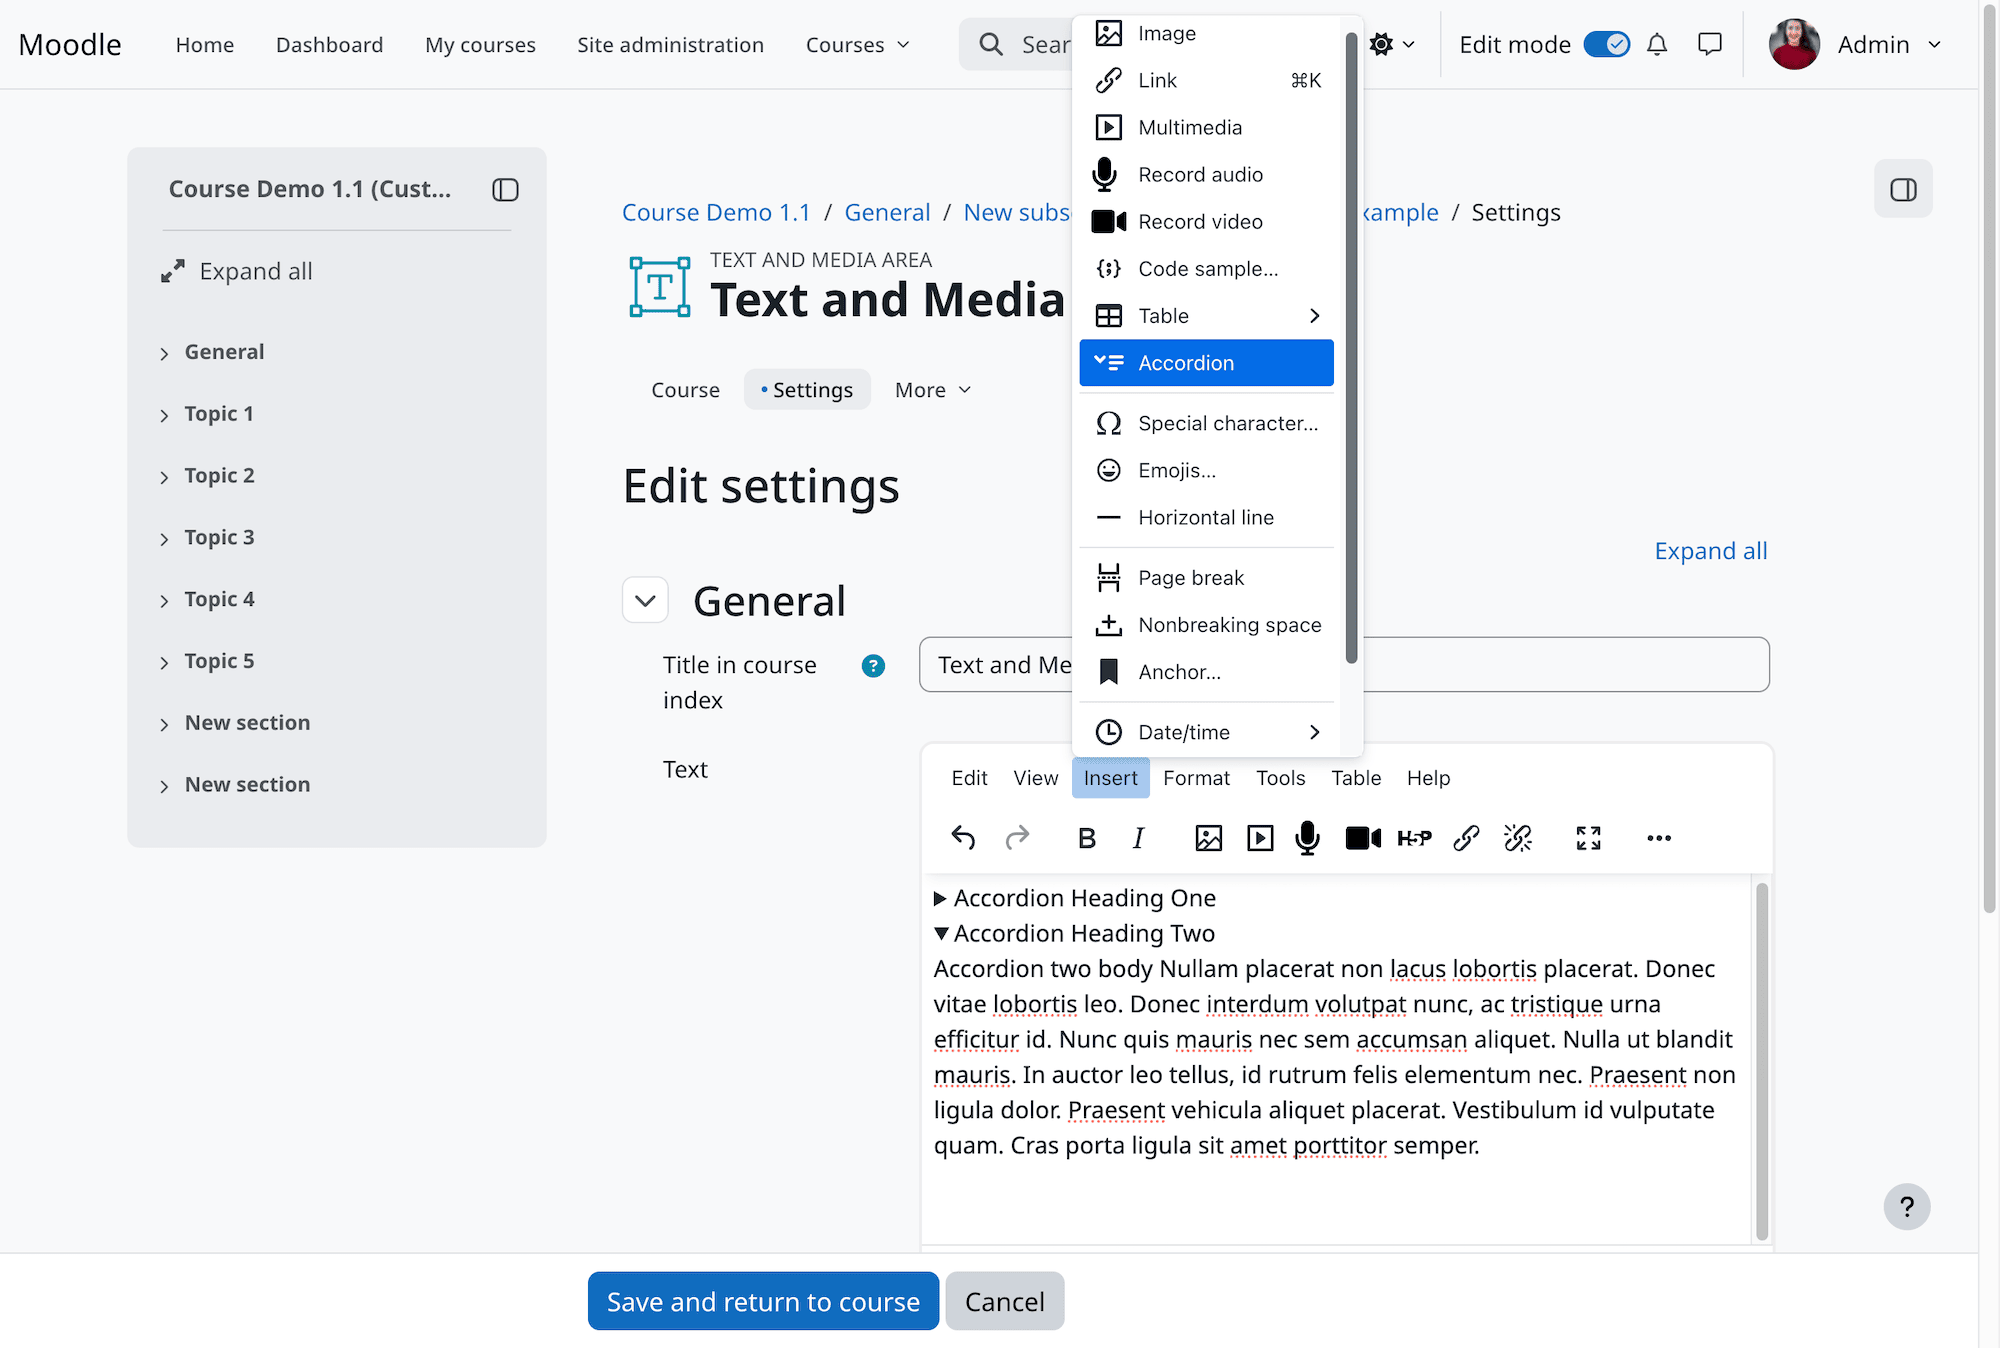Click the admin user avatar
Screen dimensions: 2000x1348
click(1794, 44)
